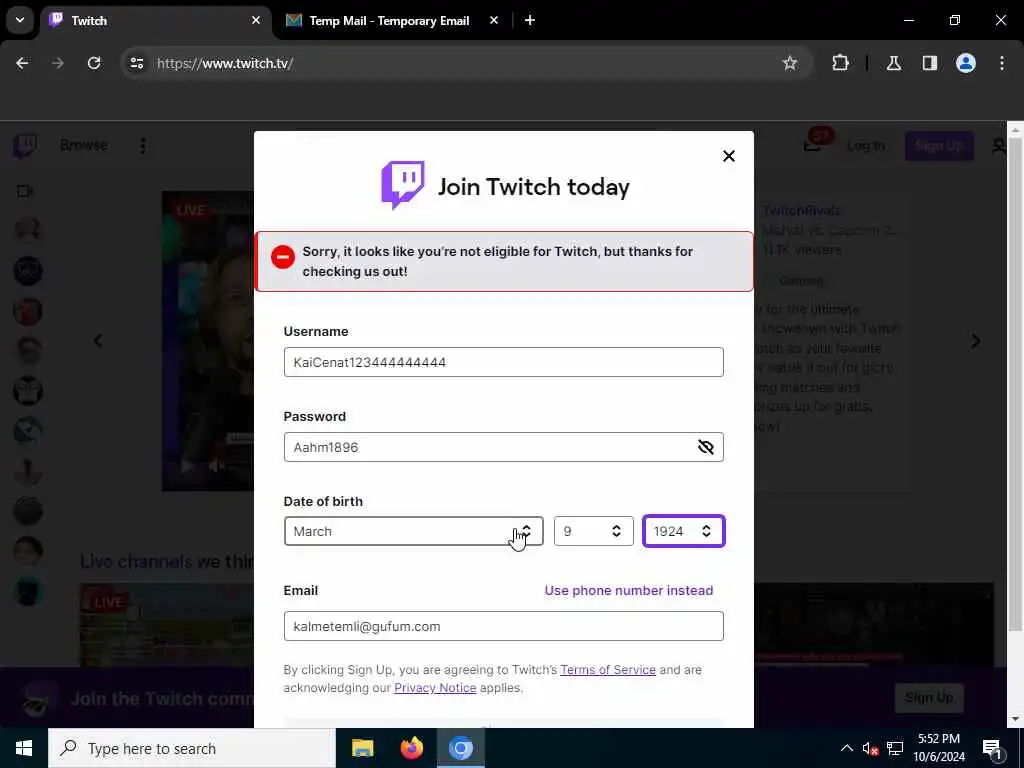Click the Username input field

[504, 362]
